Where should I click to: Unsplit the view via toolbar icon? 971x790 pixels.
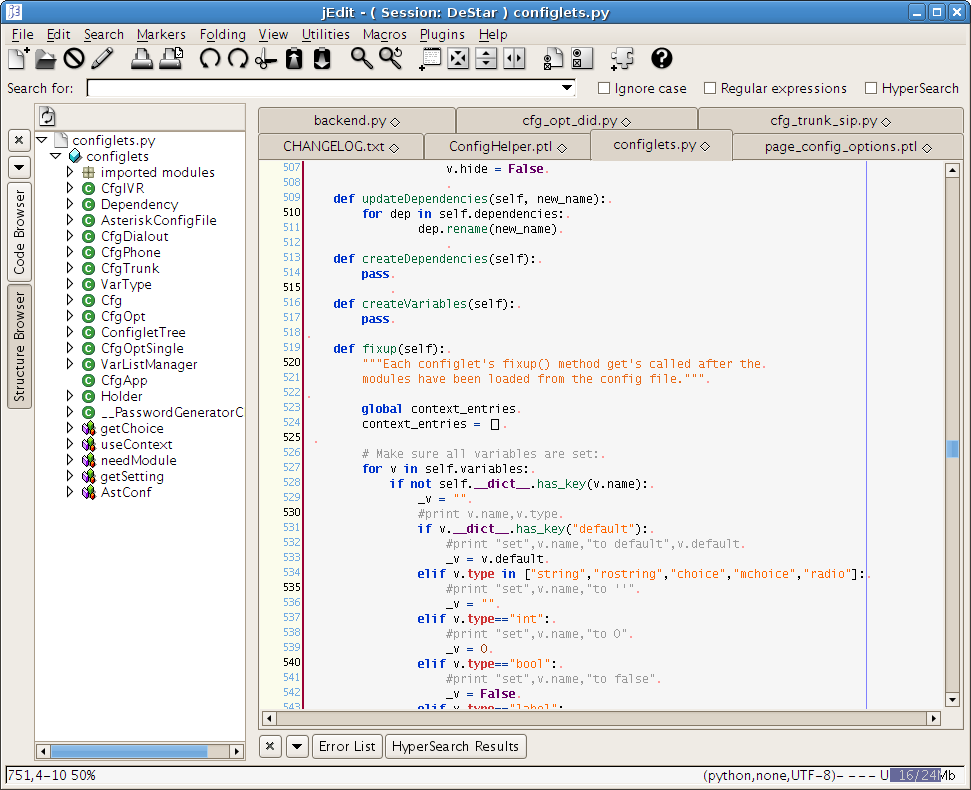click(458, 59)
